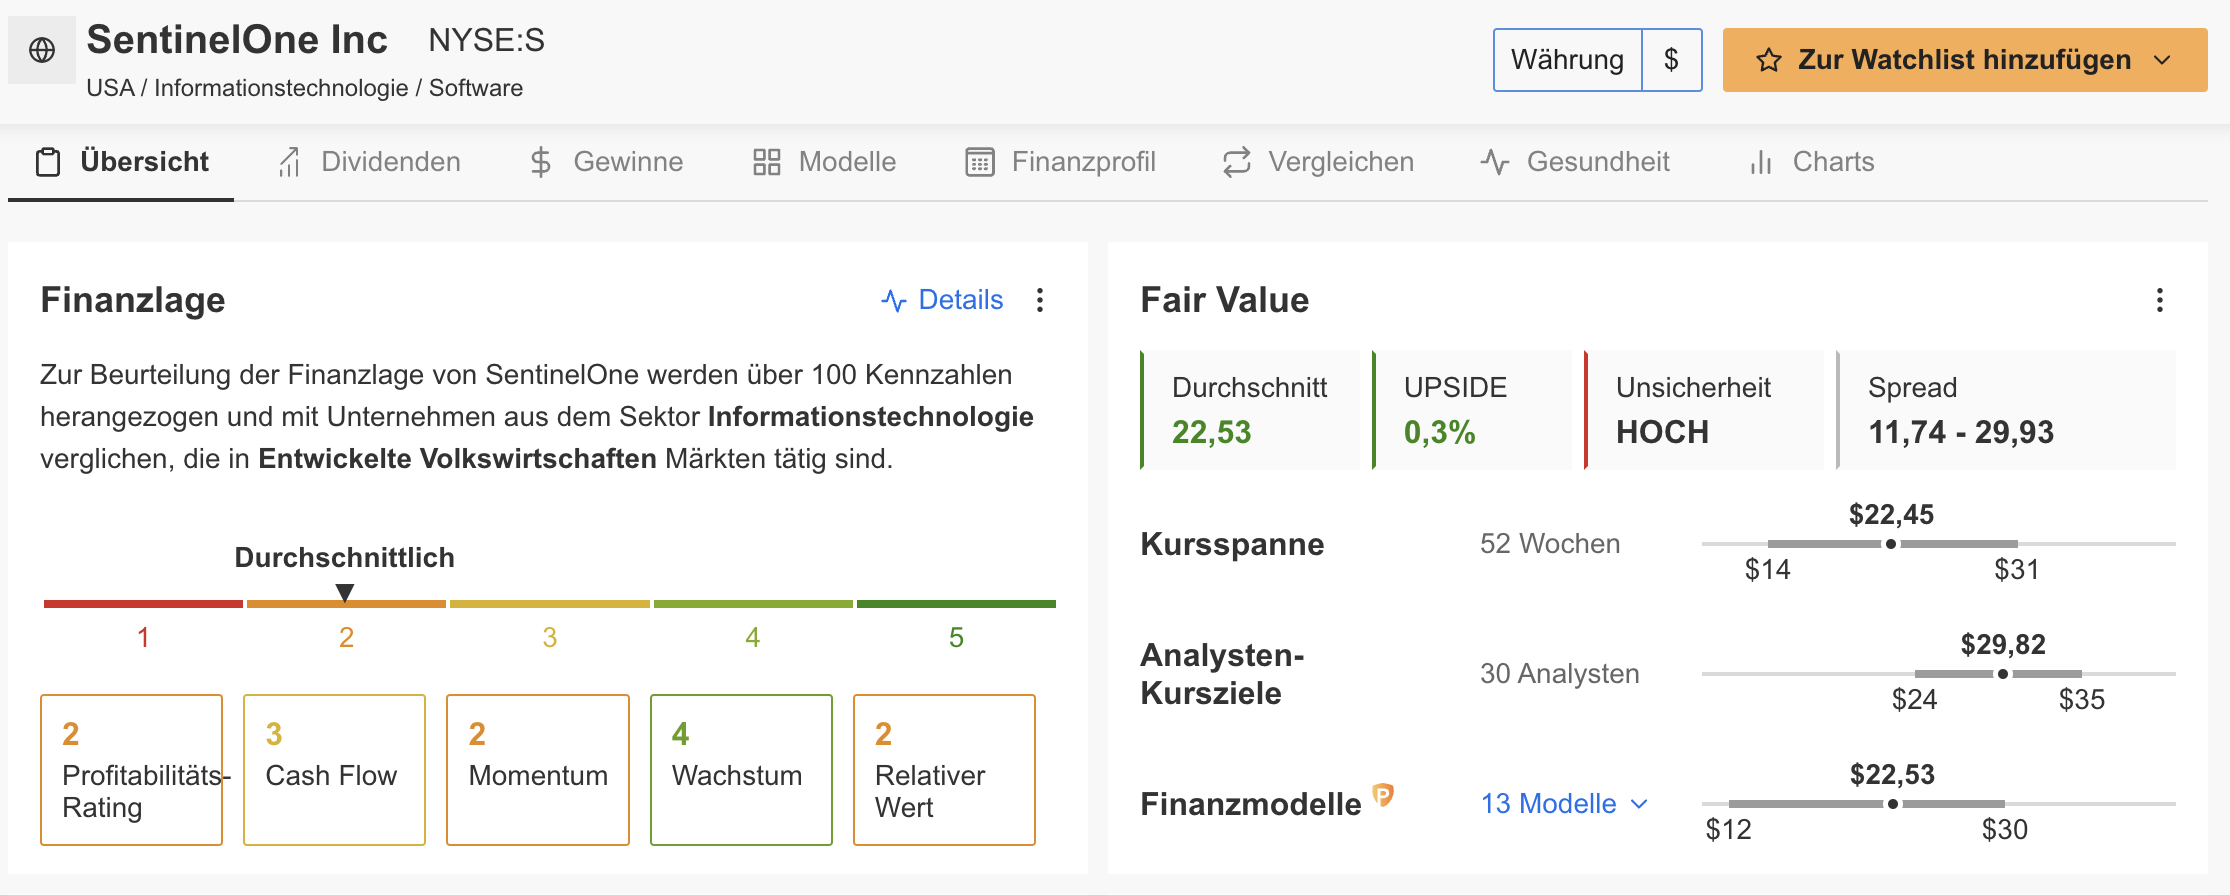The image size is (2230, 895).
Task: Click the grid icon next to Modelle
Action: (767, 162)
